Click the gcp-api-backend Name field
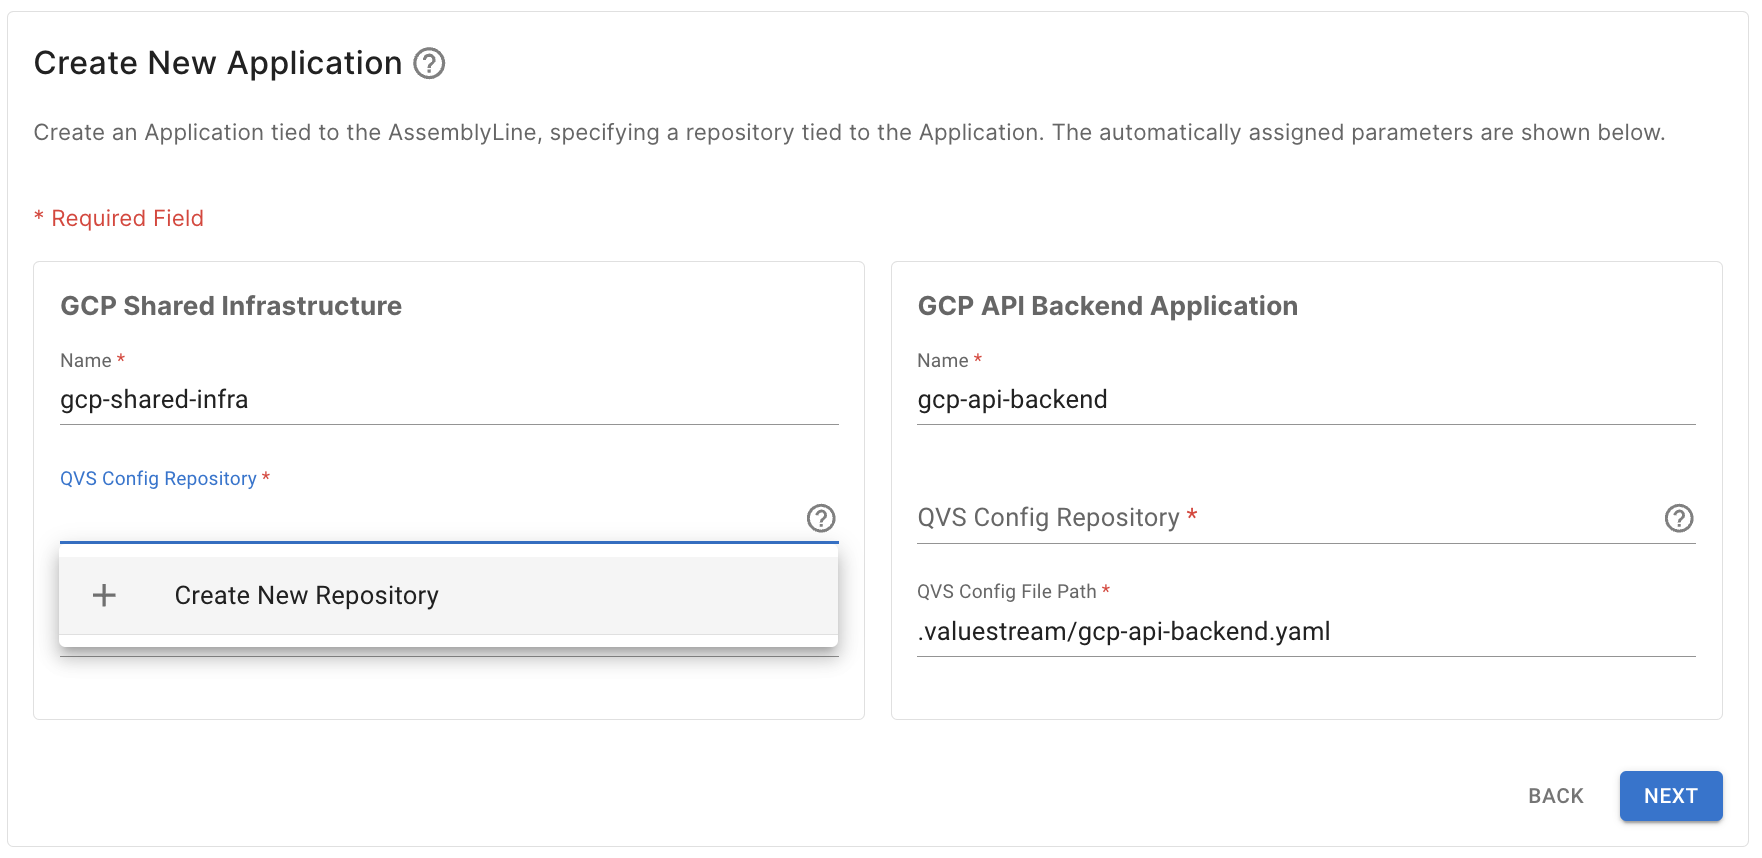Screen dimensions: 1762x858 [1305, 400]
